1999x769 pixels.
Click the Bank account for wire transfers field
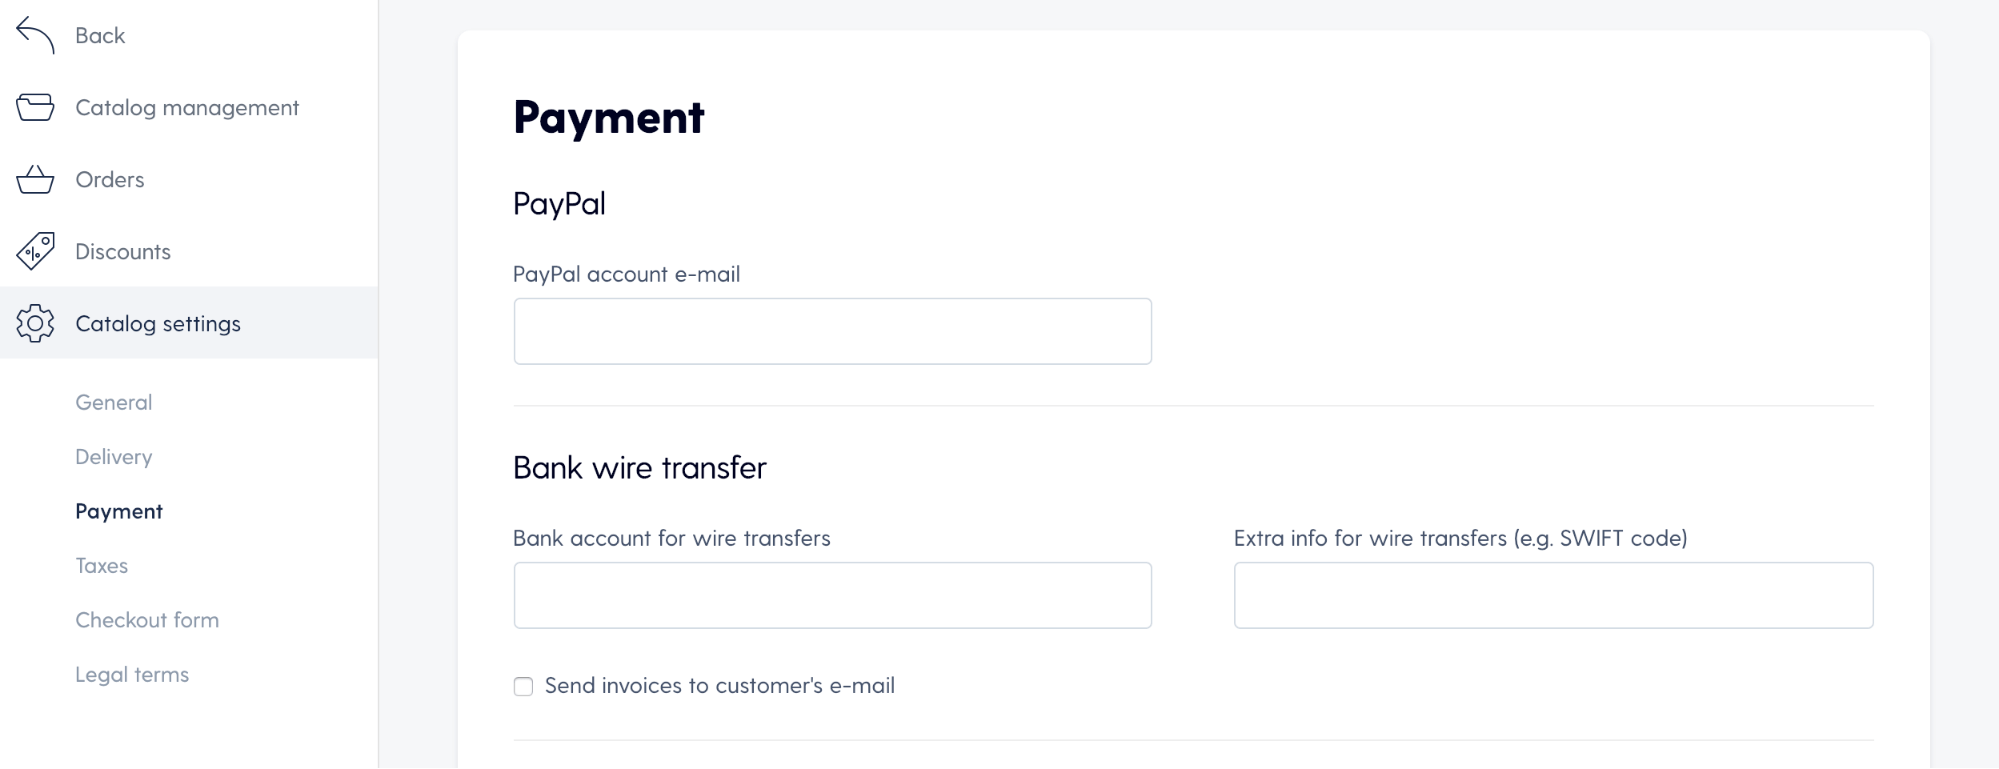click(x=832, y=595)
